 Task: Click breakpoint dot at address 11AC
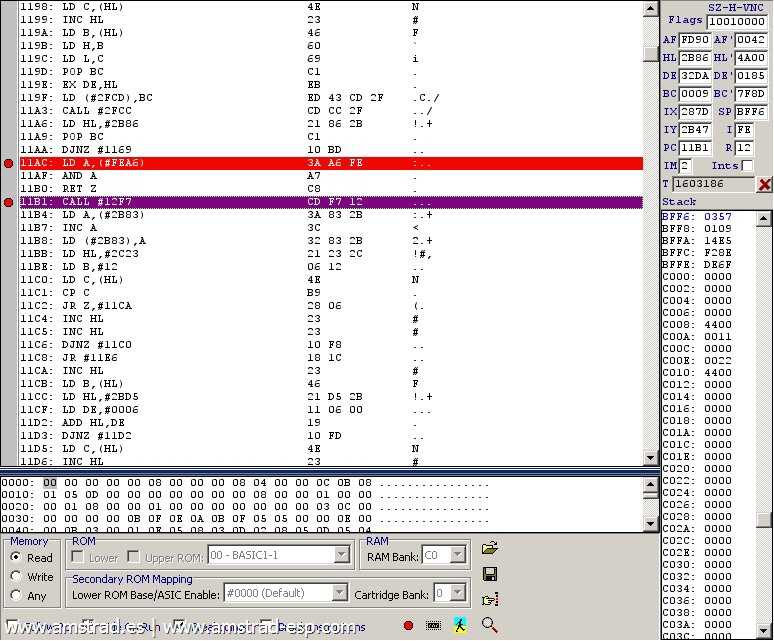point(9,163)
